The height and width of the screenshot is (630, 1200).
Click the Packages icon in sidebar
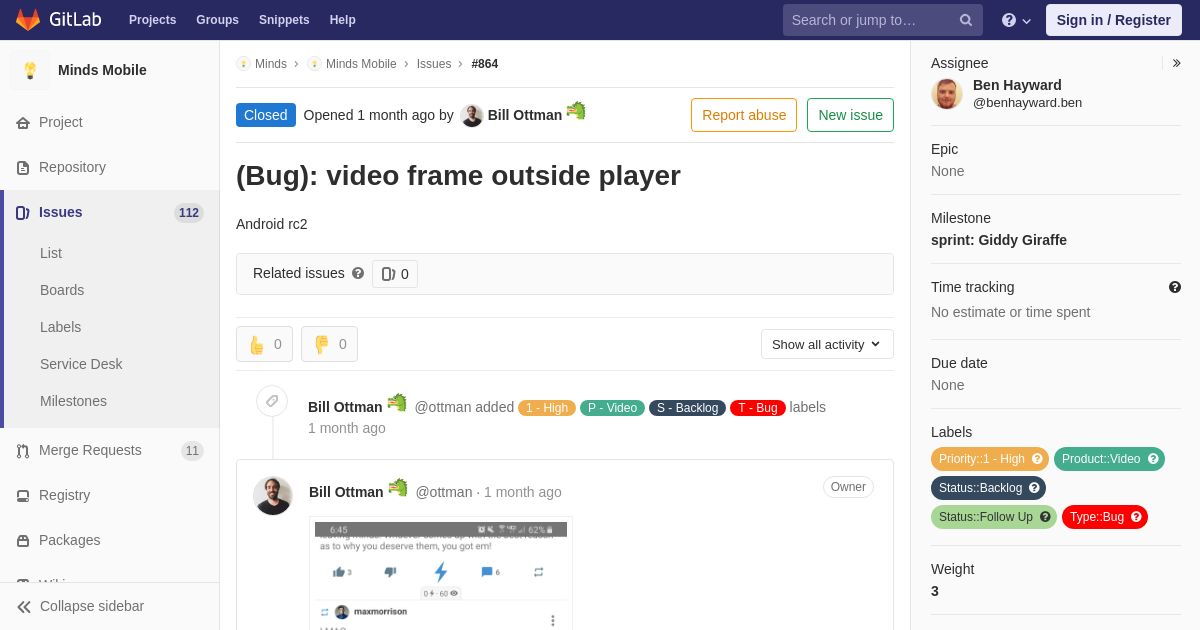point(23,540)
